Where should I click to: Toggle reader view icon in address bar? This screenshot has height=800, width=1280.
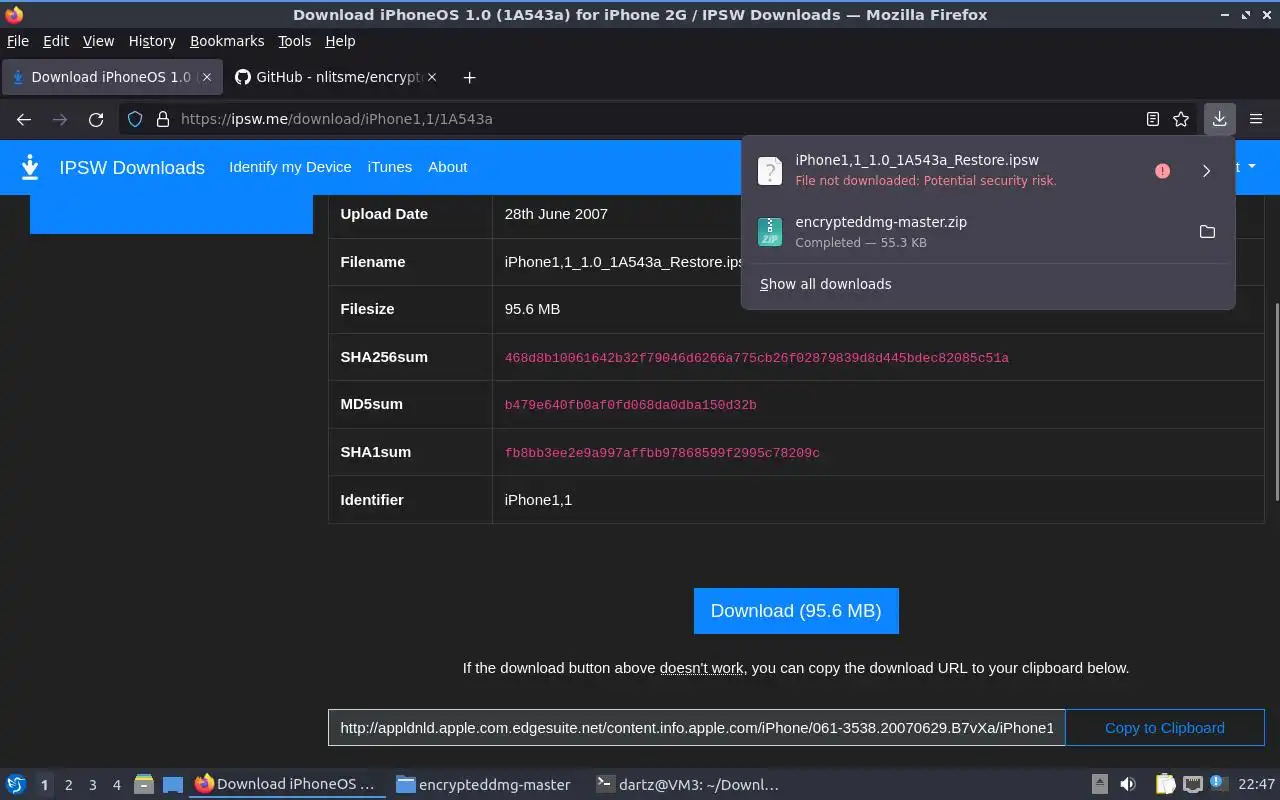click(1153, 119)
